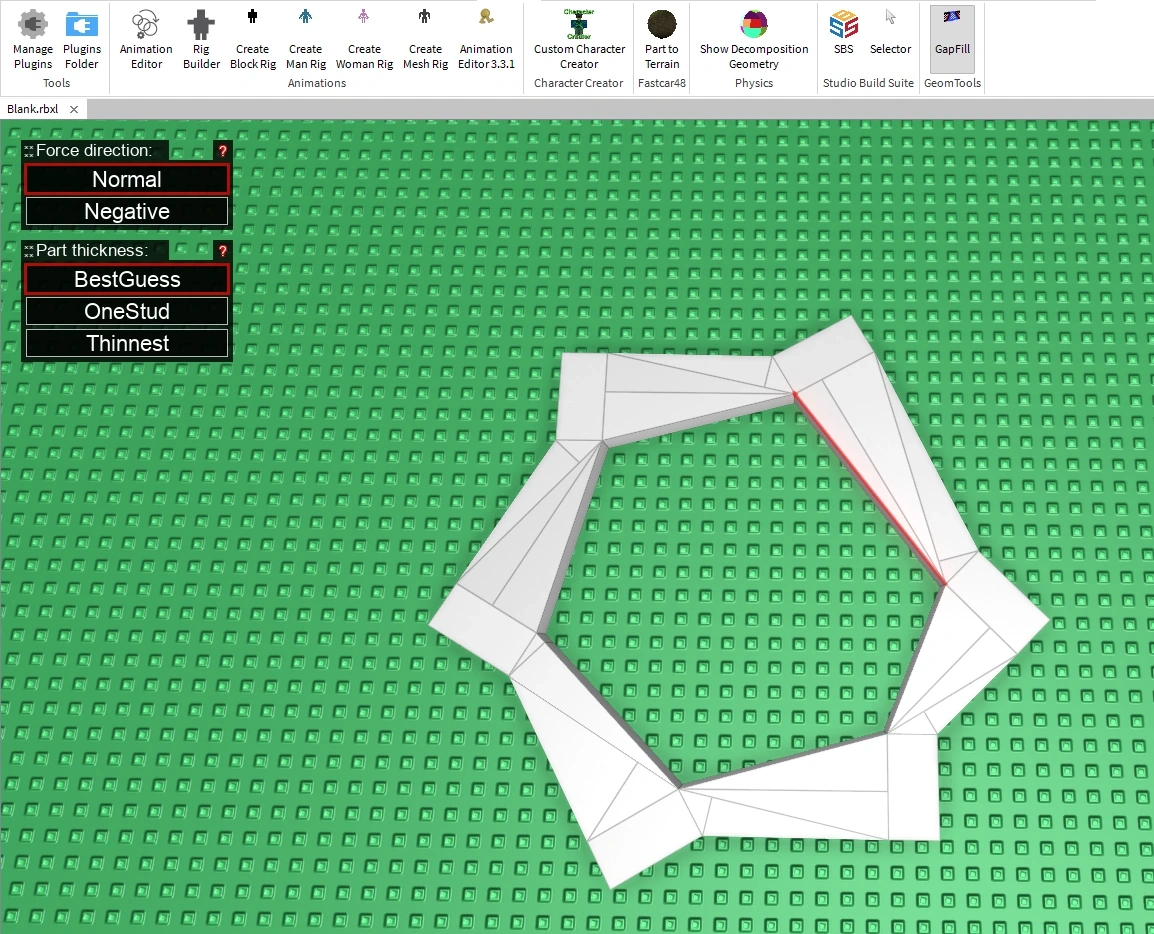Toggle the GapFill tool
The width and height of the screenshot is (1154, 934).
pos(952,38)
